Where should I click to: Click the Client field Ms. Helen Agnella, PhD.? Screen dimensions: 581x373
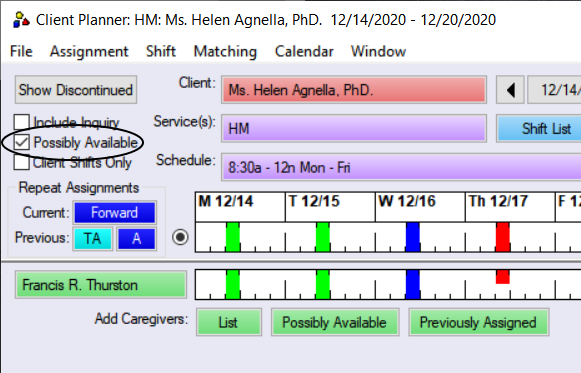coord(354,90)
